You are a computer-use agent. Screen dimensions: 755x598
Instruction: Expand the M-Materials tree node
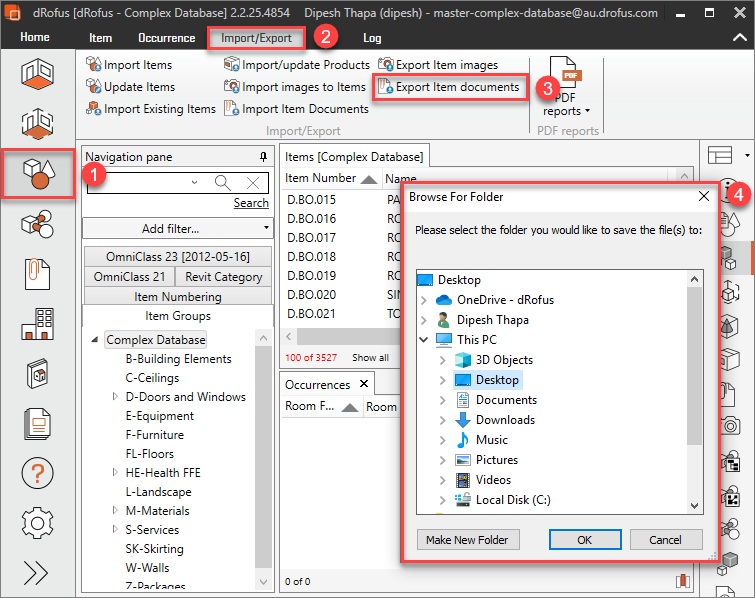115,510
